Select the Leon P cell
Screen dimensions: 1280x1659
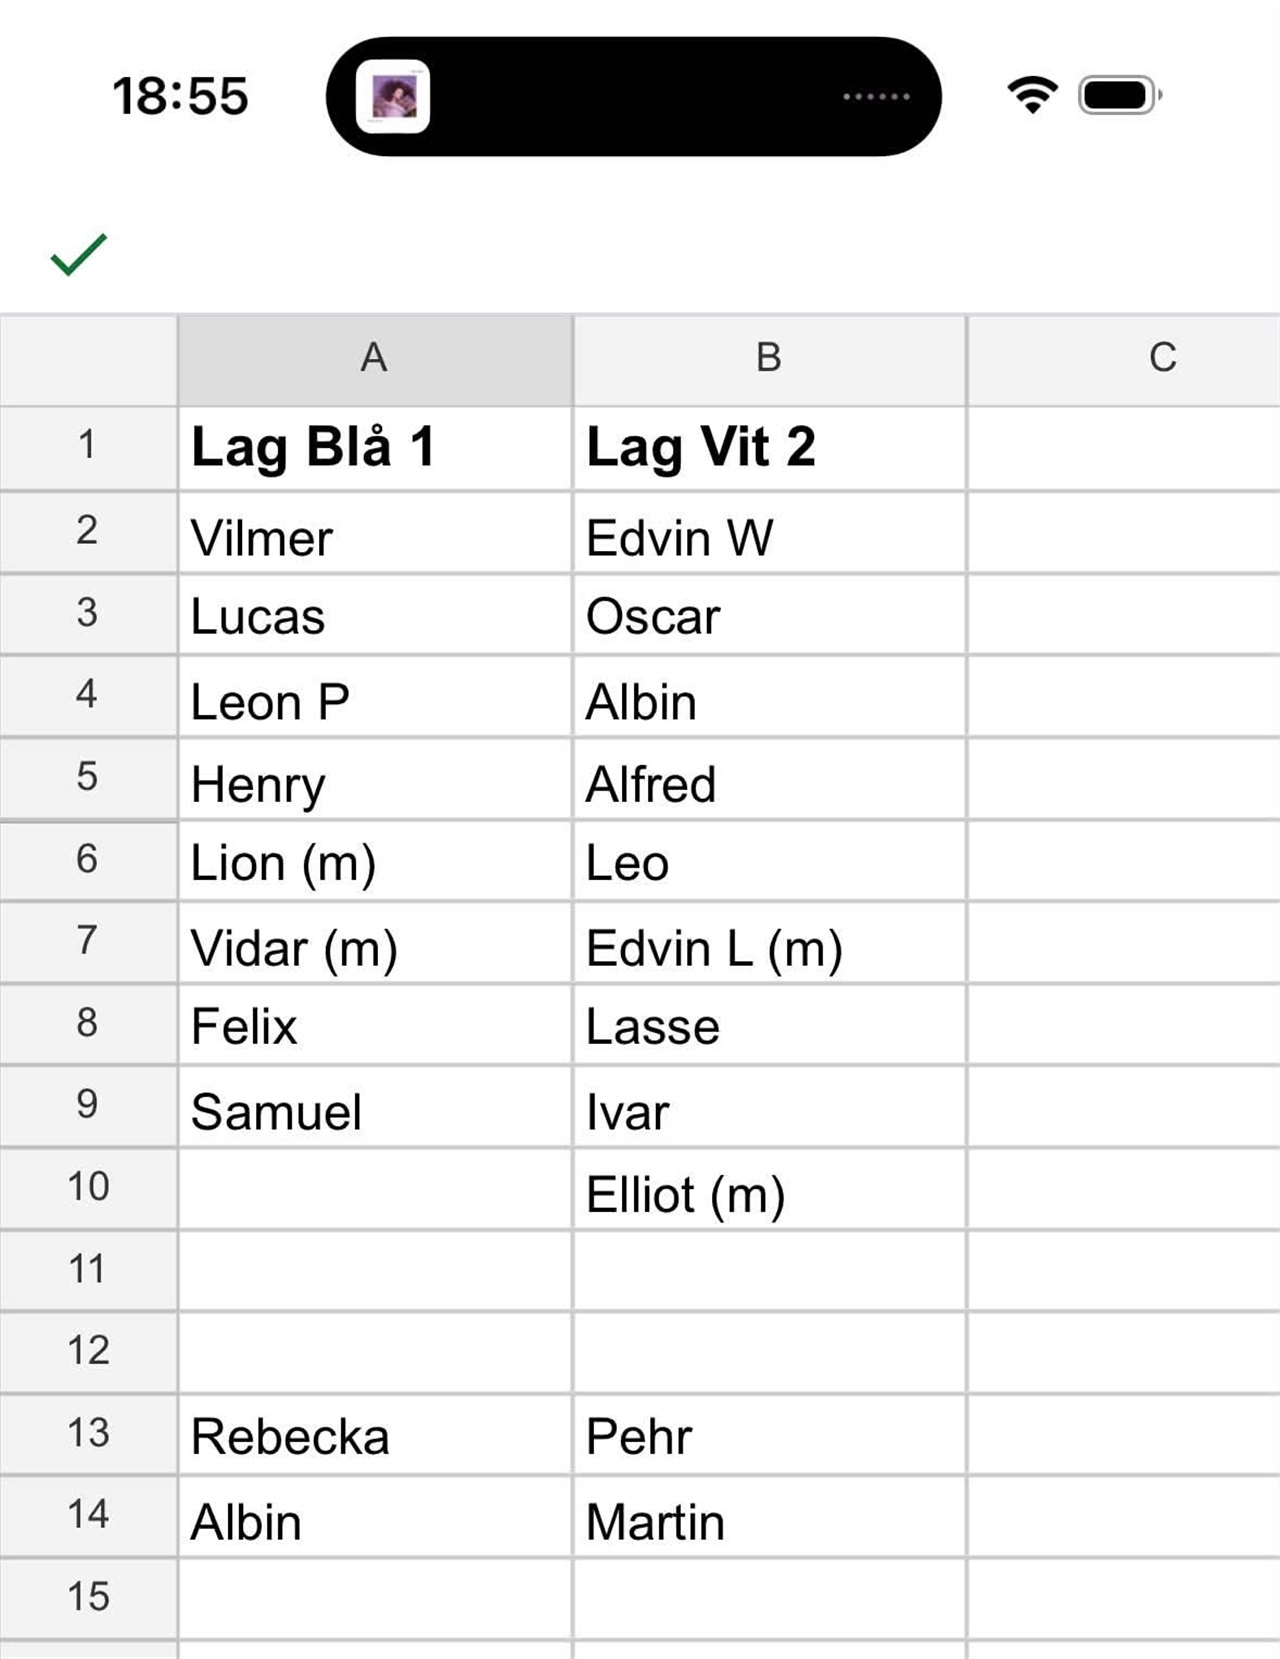click(x=375, y=697)
